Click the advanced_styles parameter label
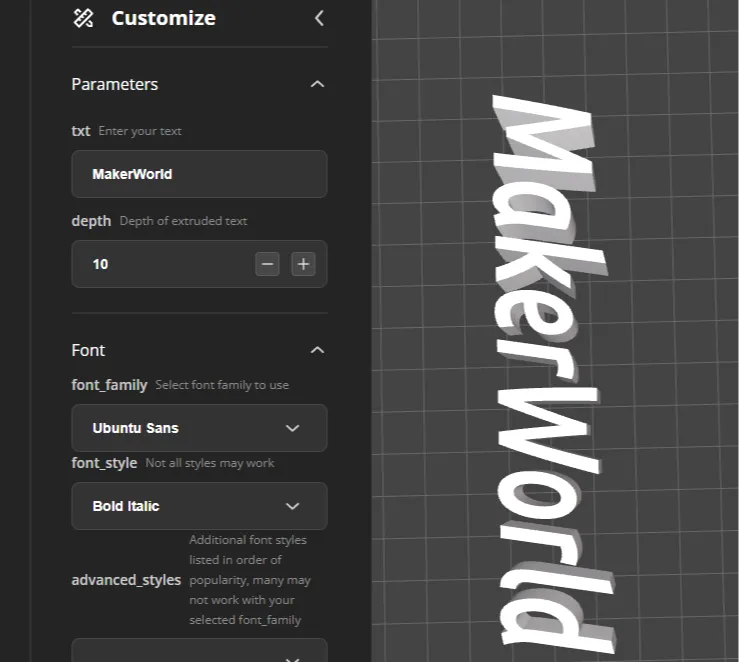The width and height of the screenshot is (739, 662). (x=126, y=580)
